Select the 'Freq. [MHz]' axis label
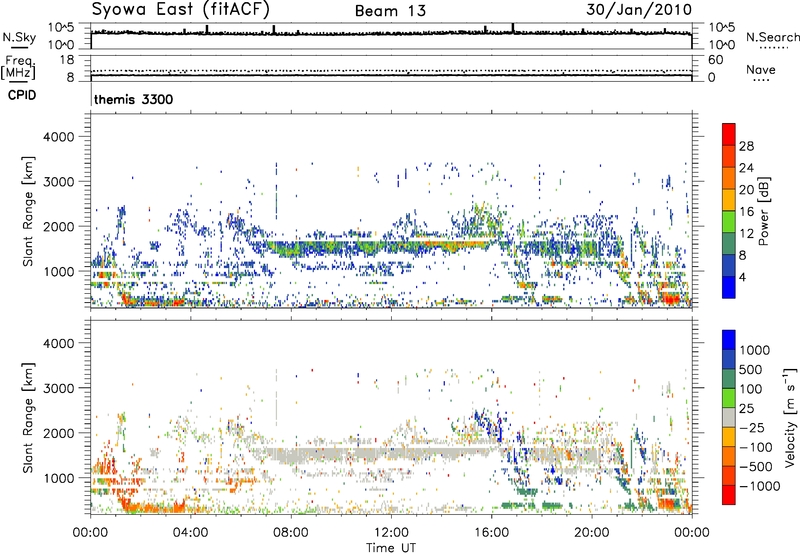This screenshot has width=800, height=554. click(19, 67)
